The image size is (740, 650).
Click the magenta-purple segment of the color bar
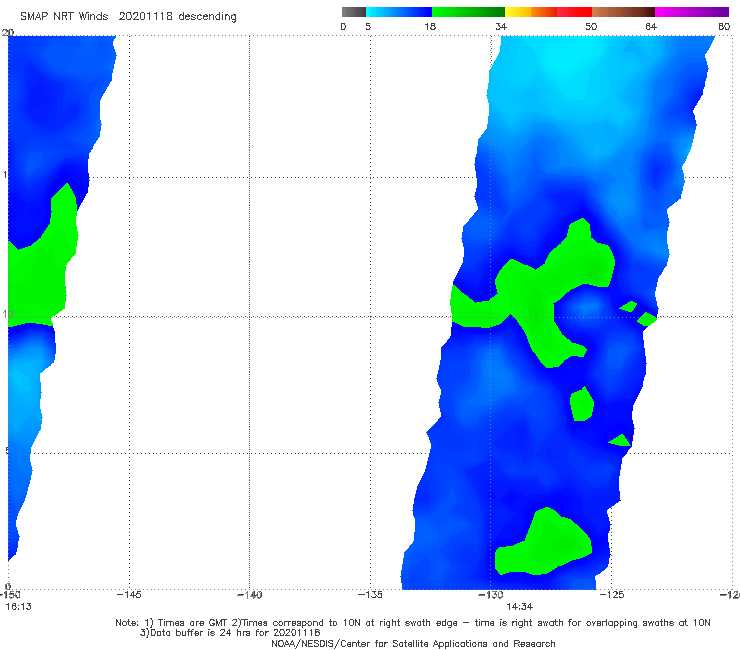click(x=692, y=12)
